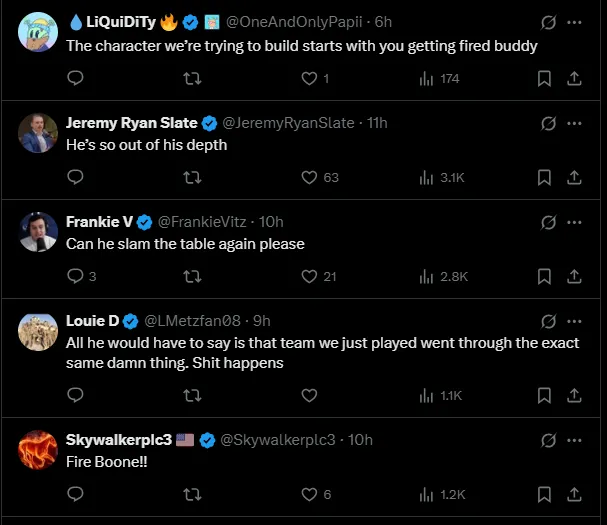Open Grok icon on Jeremy Ryan Slate's tweet
607x525 pixels.
coord(548,123)
